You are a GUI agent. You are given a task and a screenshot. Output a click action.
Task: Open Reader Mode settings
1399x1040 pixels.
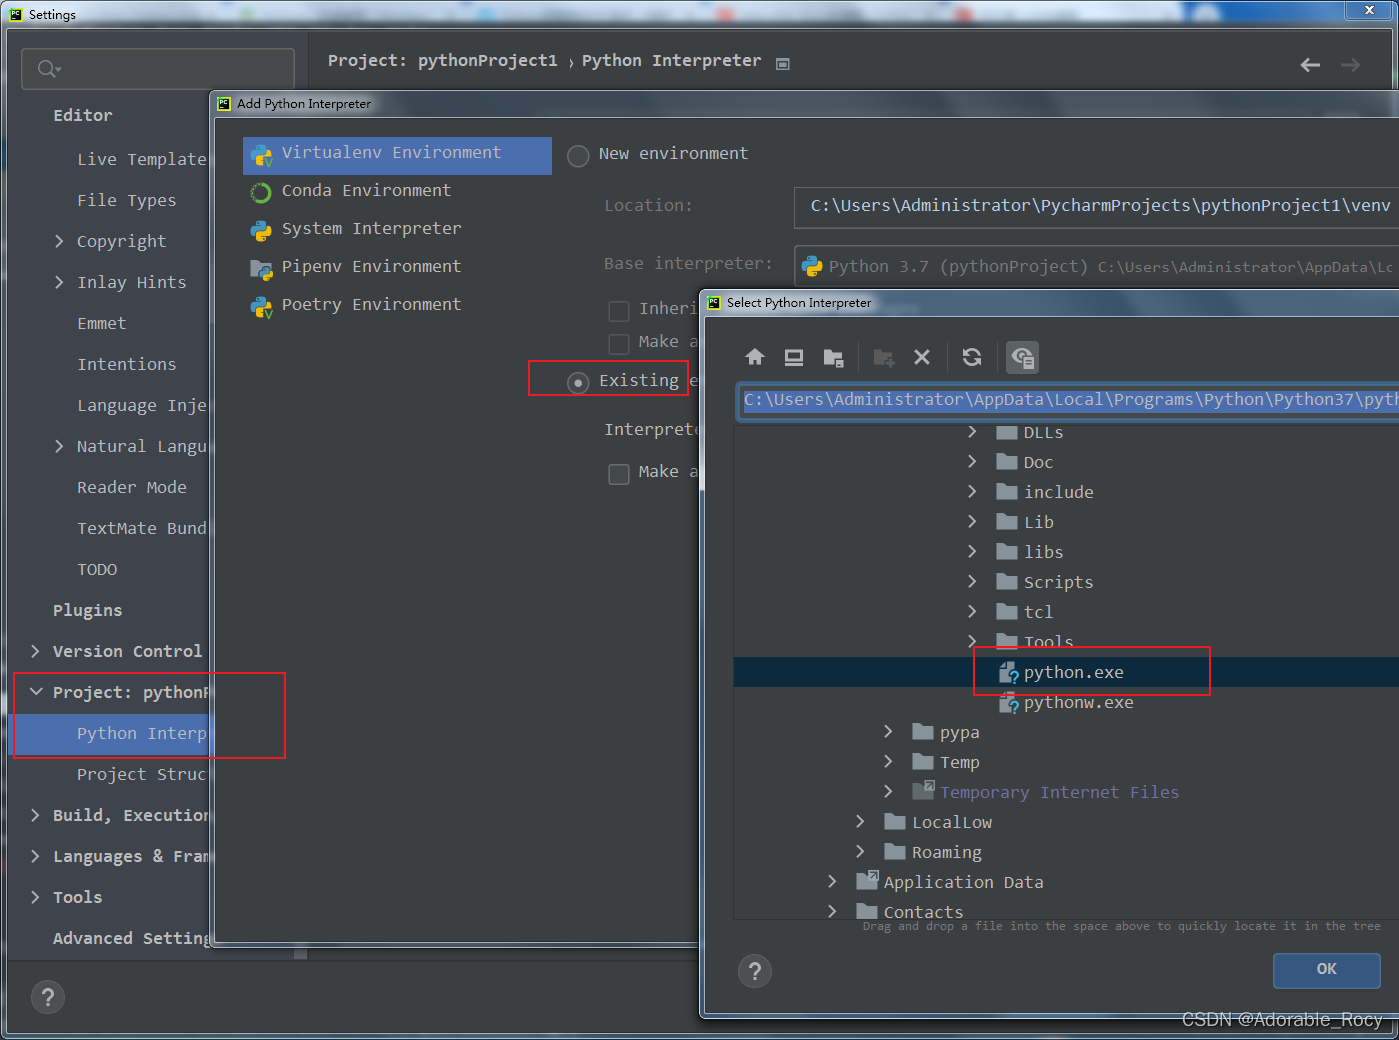131,487
